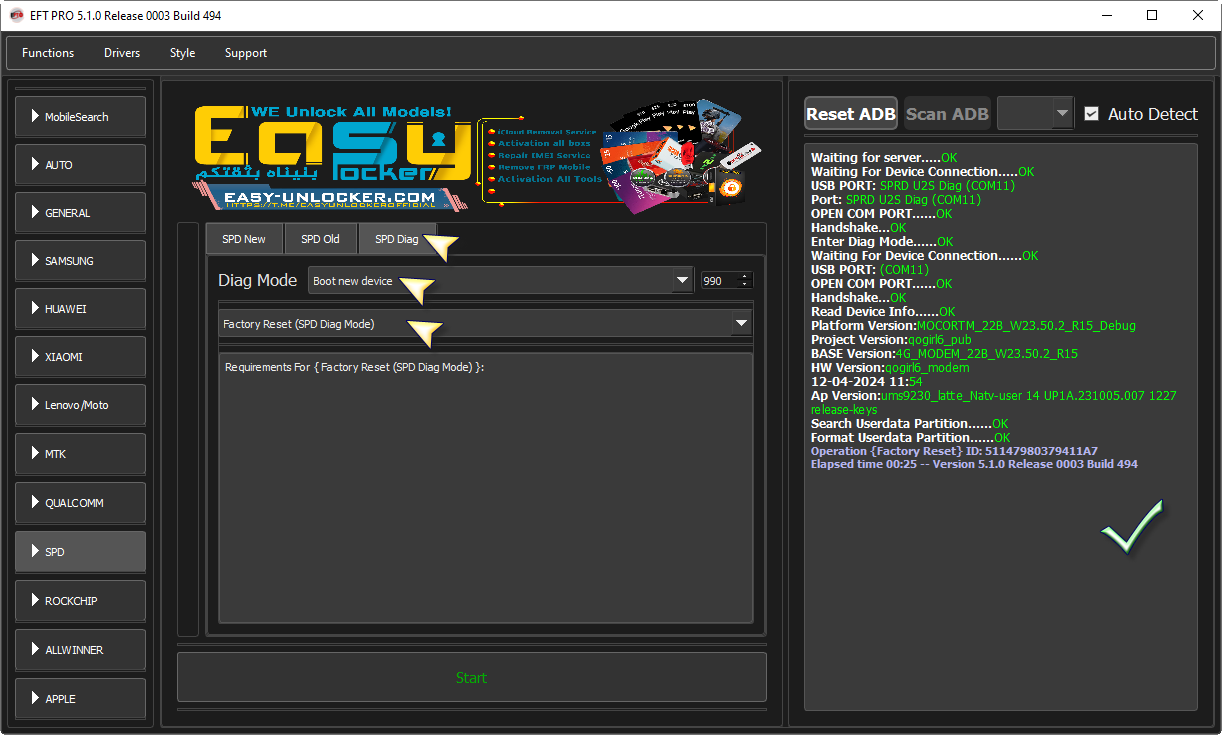This screenshot has height=735, width=1222.
Task: Click the HW Version log line
Action: (x=890, y=368)
